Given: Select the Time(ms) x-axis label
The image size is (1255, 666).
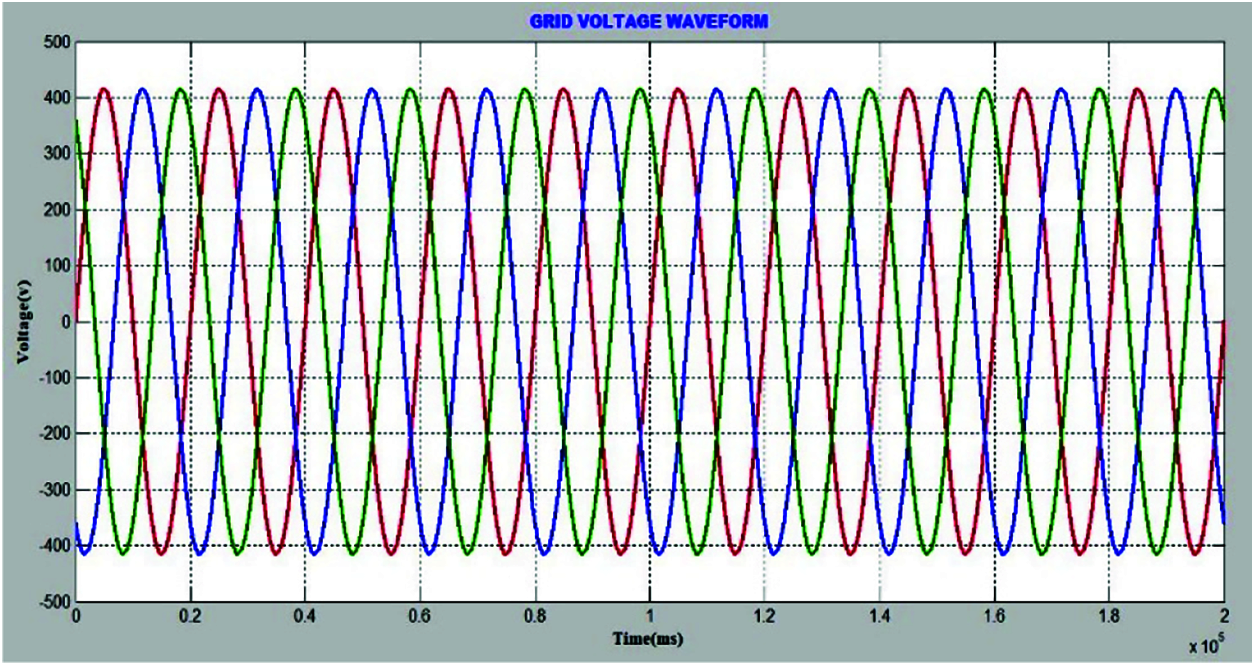Looking at the screenshot, I should (648, 637).
